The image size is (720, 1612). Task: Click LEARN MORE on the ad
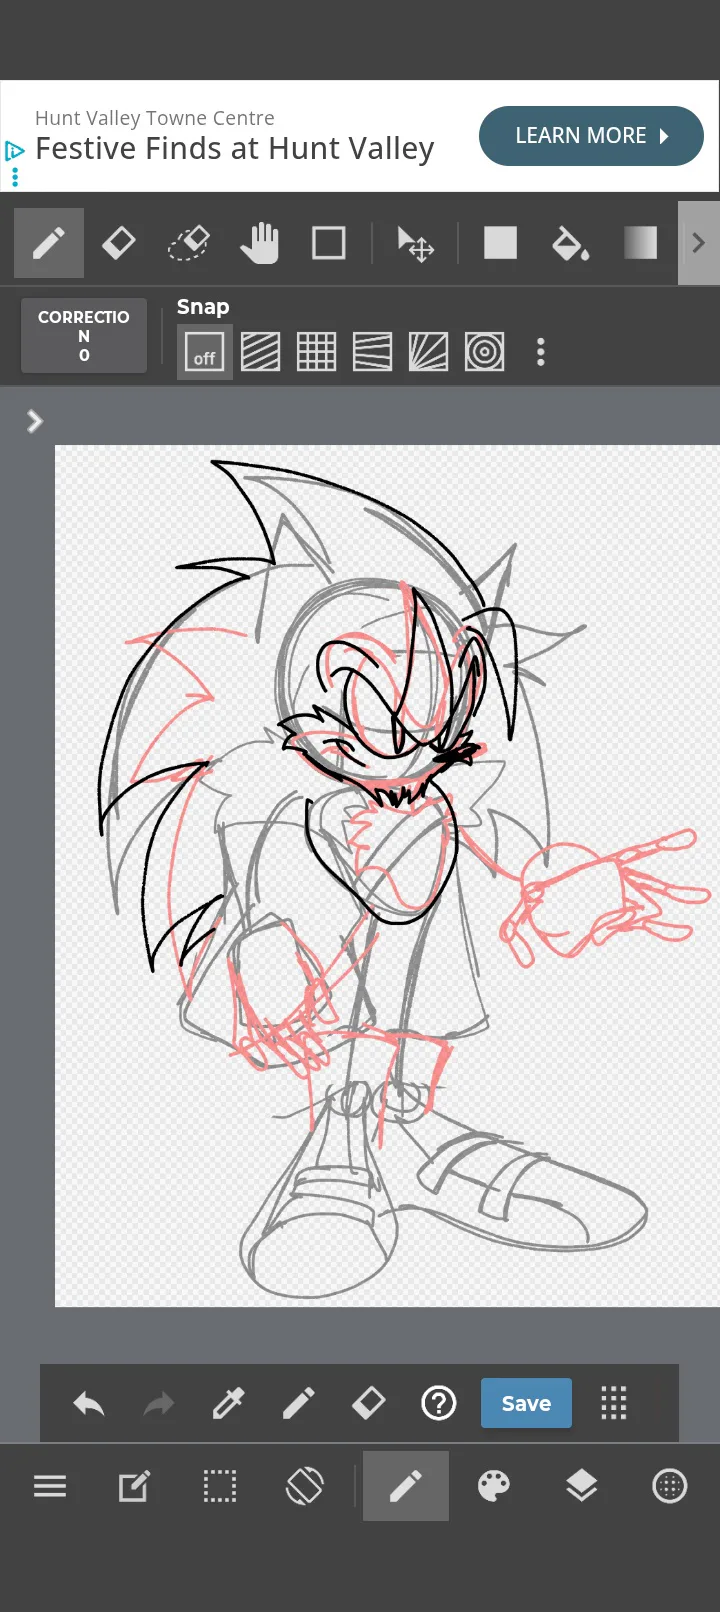[591, 136]
